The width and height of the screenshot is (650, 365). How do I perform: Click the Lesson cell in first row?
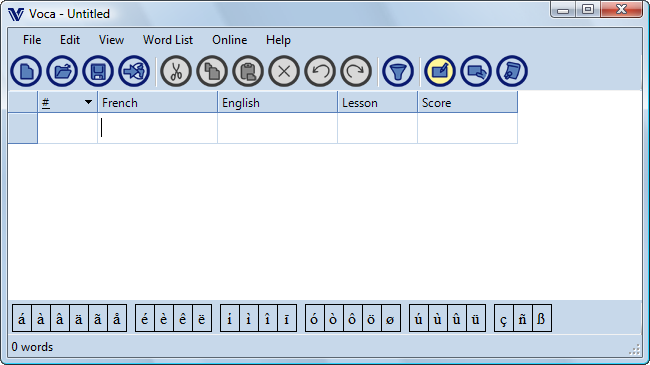(377, 128)
